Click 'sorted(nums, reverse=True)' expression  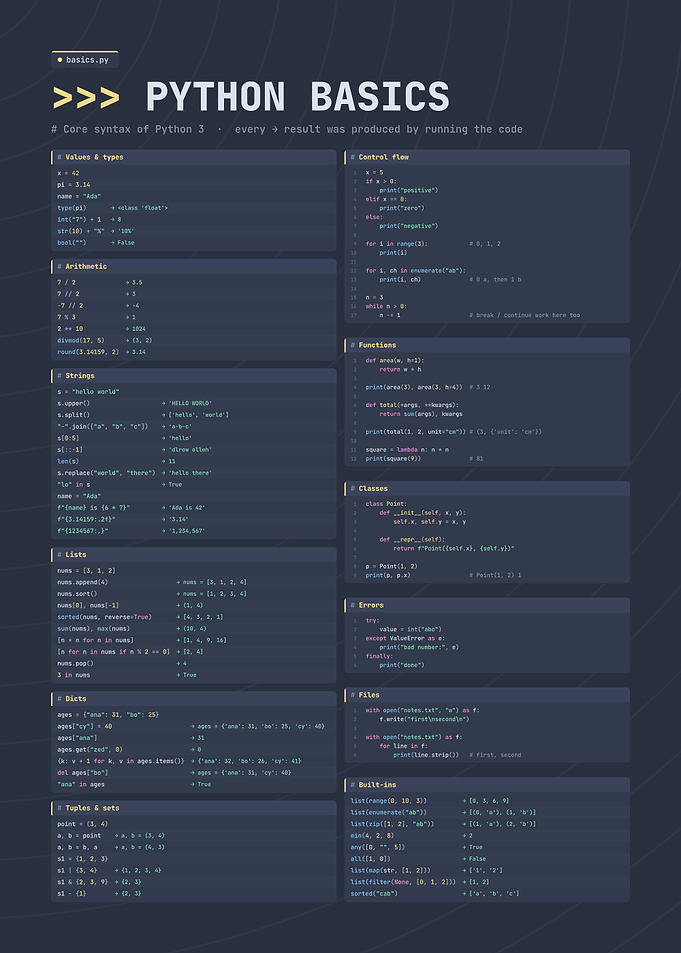[105, 617]
